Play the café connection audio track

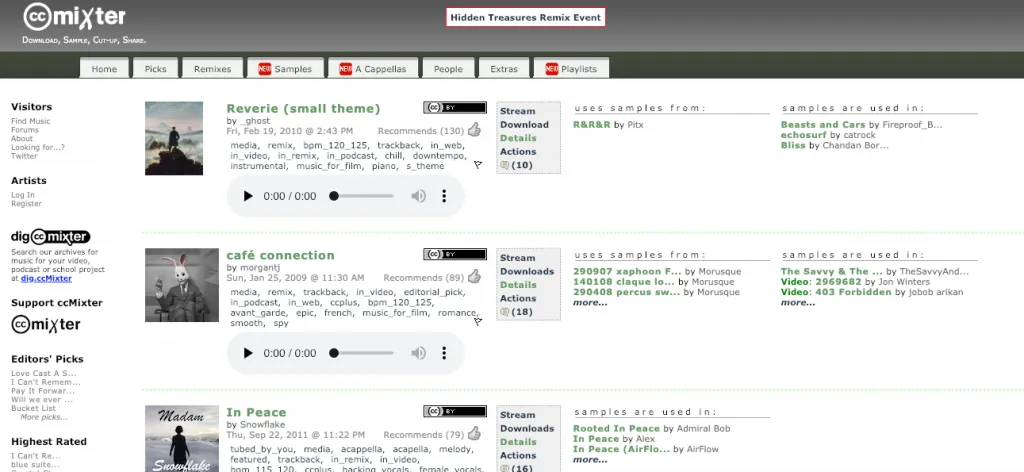tap(248, 353)
